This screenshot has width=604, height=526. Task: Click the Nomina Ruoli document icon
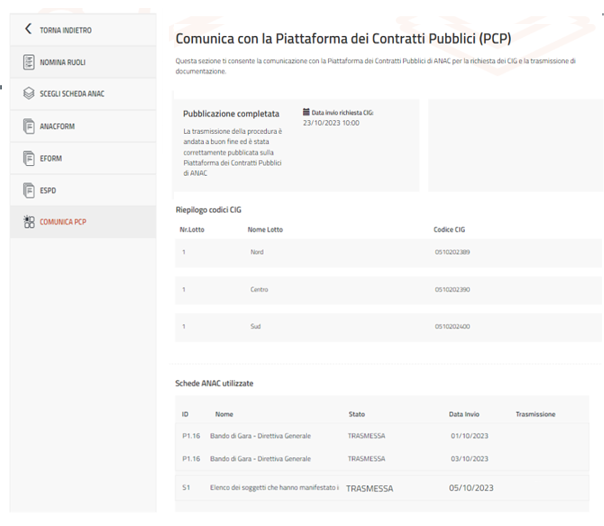[28, 62]
